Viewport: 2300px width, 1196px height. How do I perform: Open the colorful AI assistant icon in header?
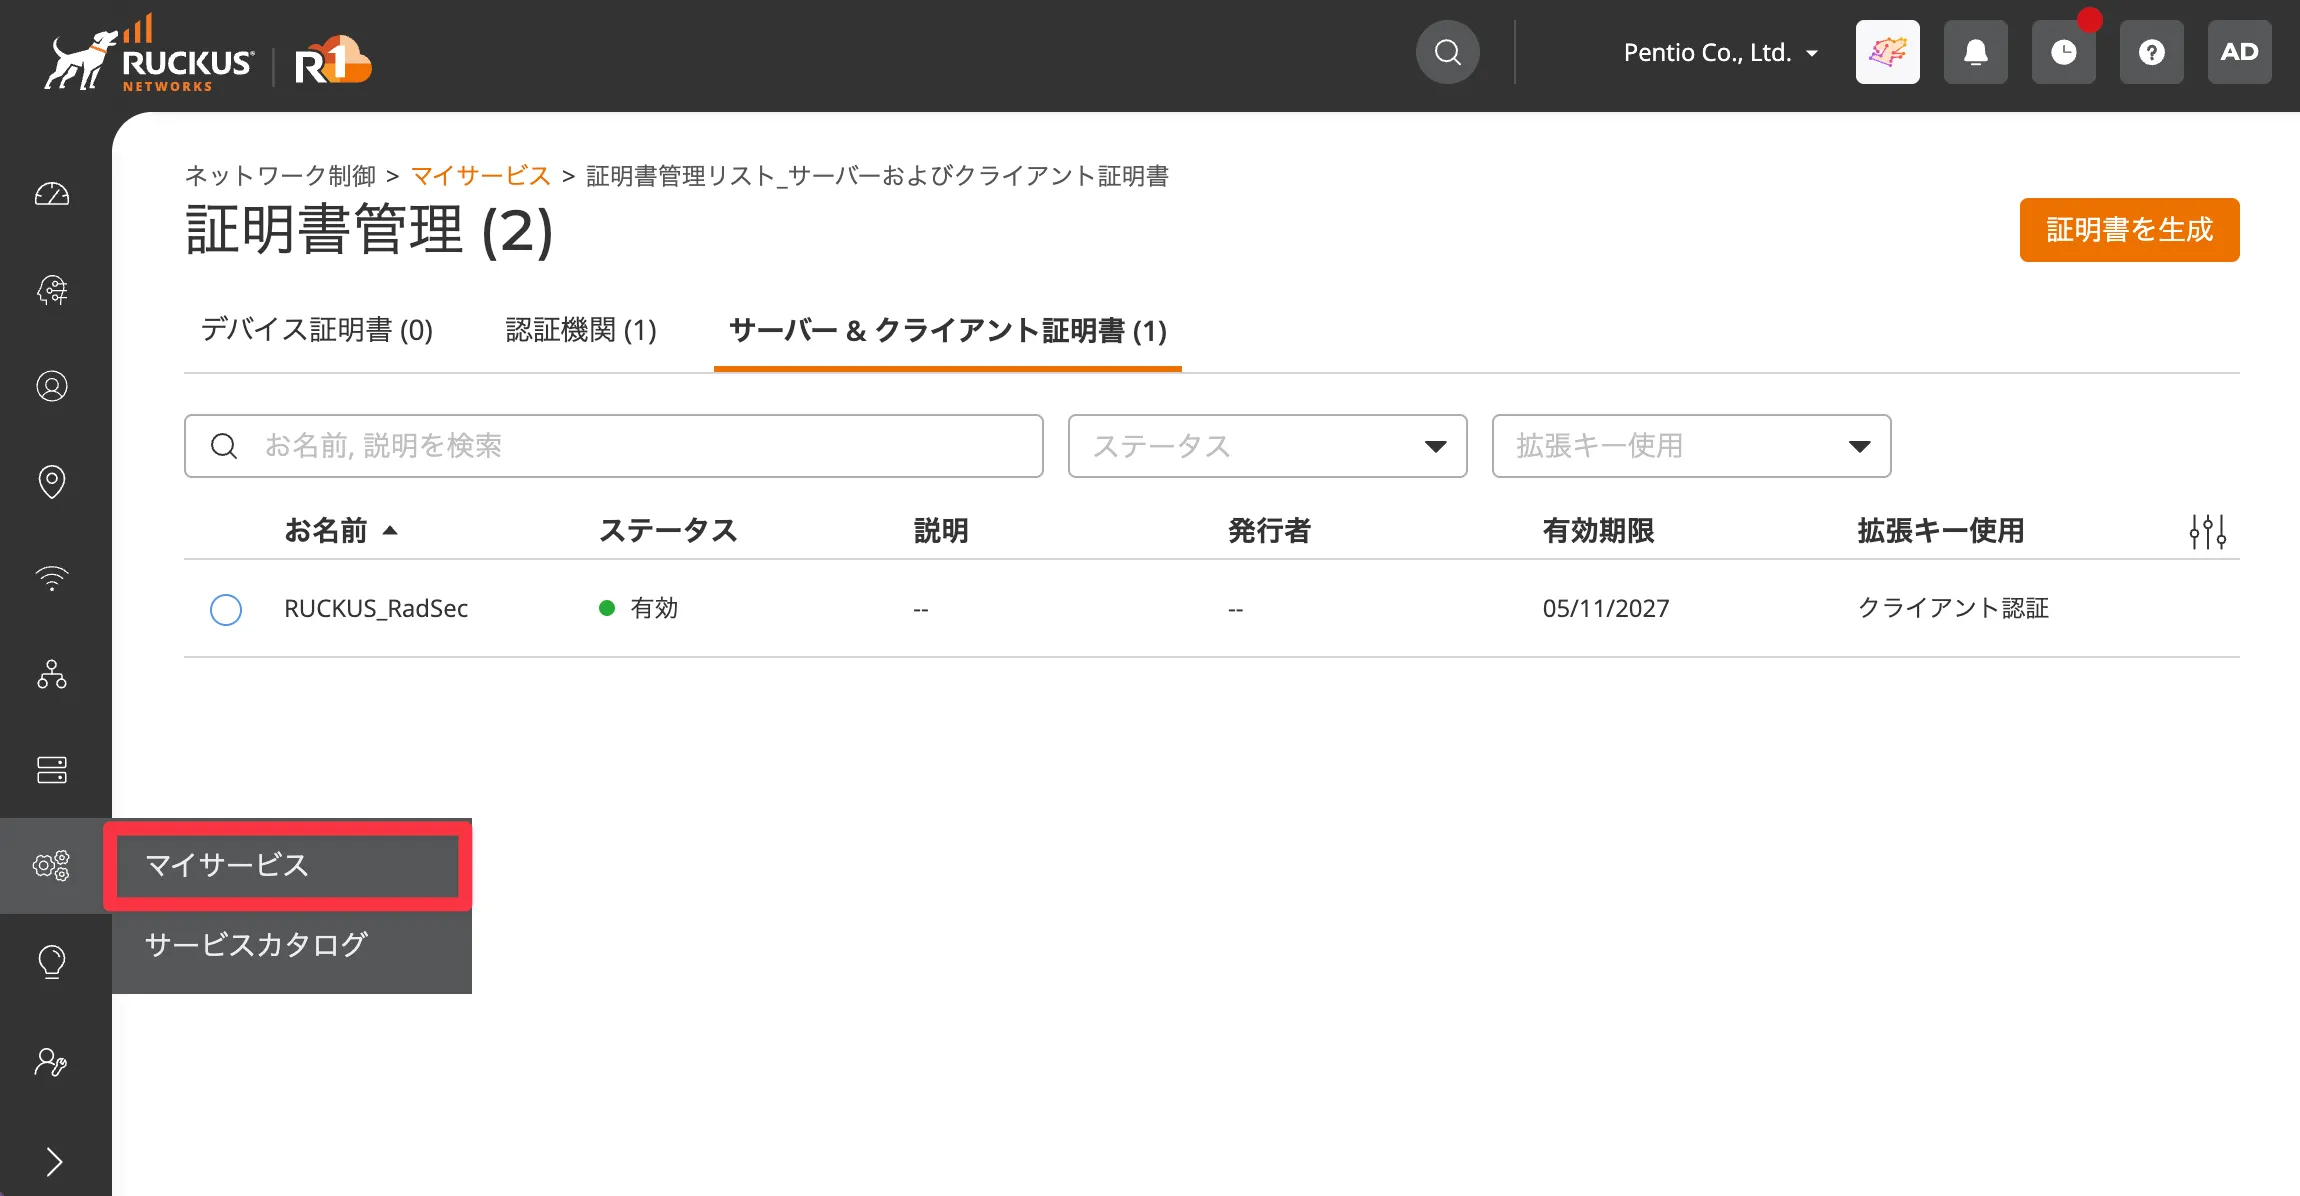click(x=1888, y=52)
